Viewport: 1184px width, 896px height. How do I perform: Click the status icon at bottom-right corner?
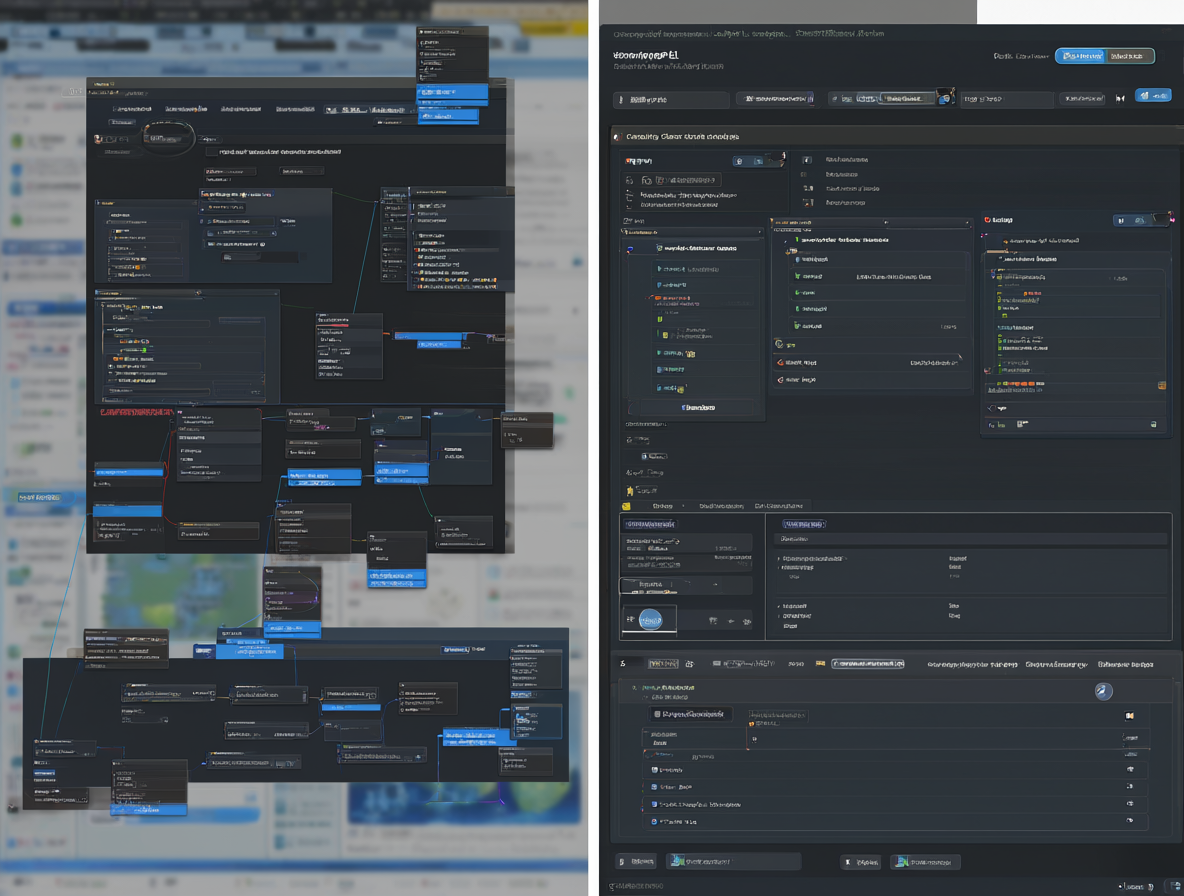tap(1175, 886)
